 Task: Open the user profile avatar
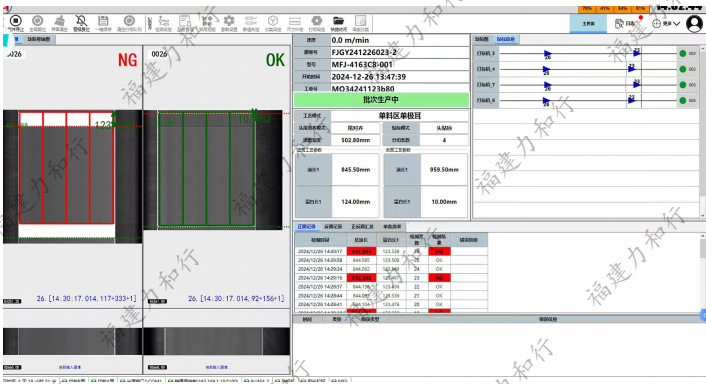[x=694, y=23]
